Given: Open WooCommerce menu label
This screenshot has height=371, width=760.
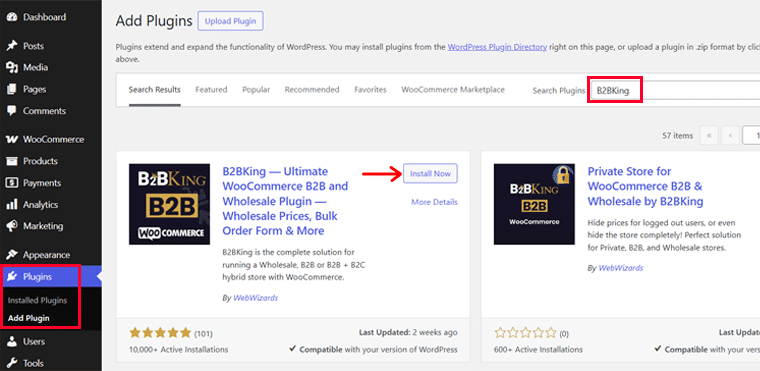Looking at the screenshot, I should click(x=53, y=140).
